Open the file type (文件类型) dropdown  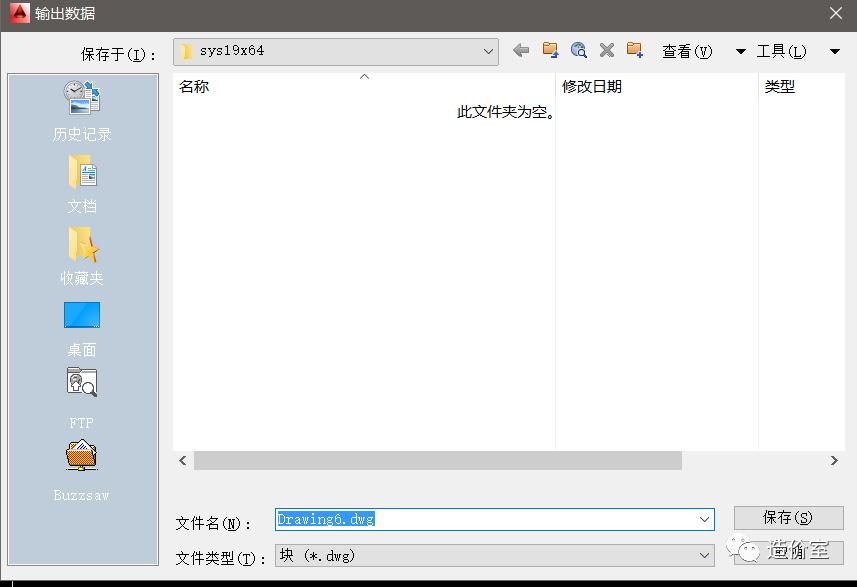(703, 557)
